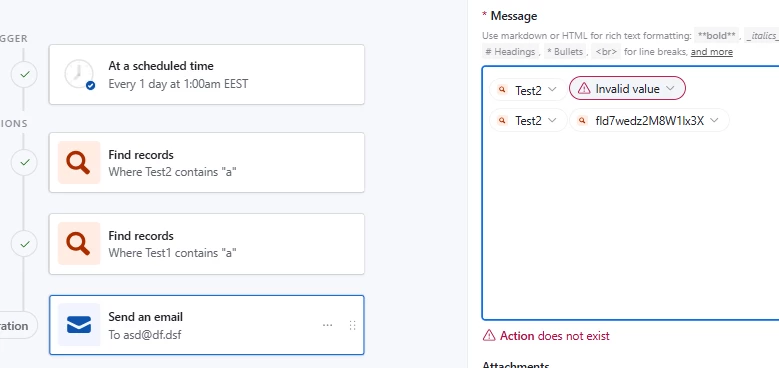
Task: Grab the drag handle on Send an email step
Action: (x=353, y=325)
